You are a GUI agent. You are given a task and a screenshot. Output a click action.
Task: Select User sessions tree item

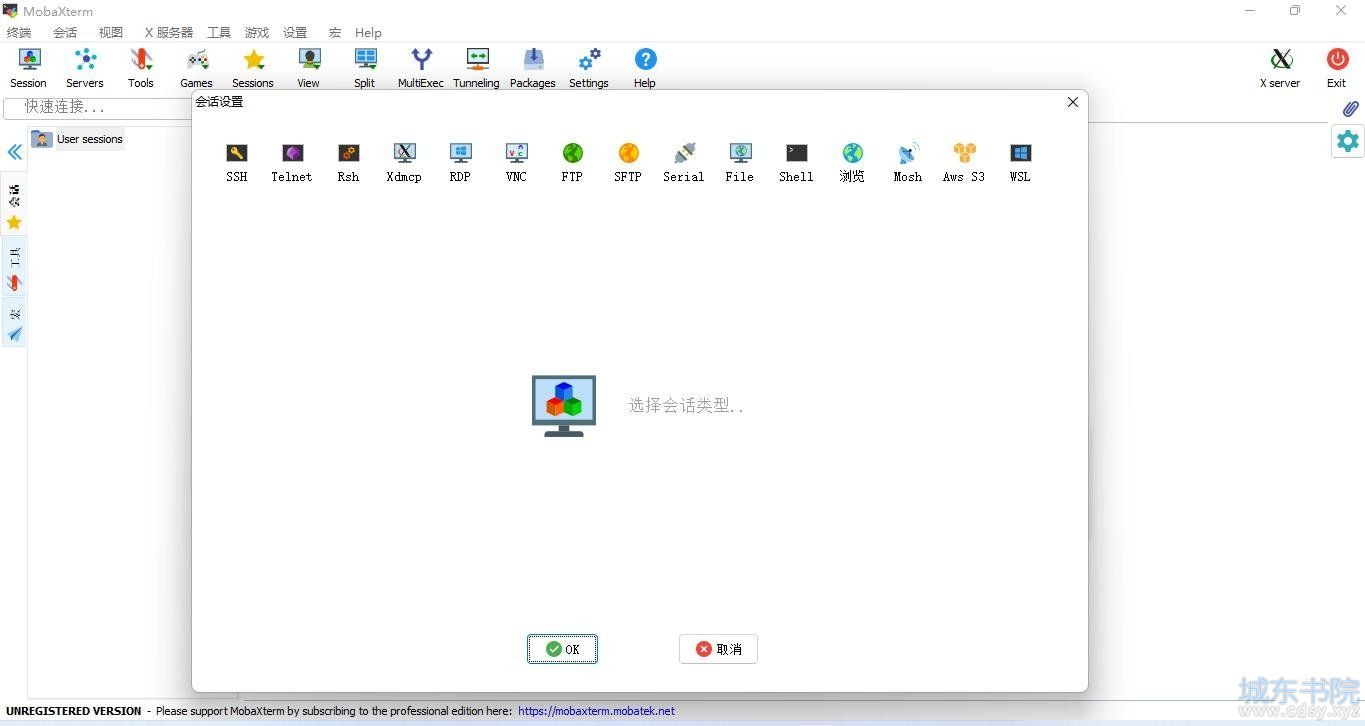tap(89, 139)
